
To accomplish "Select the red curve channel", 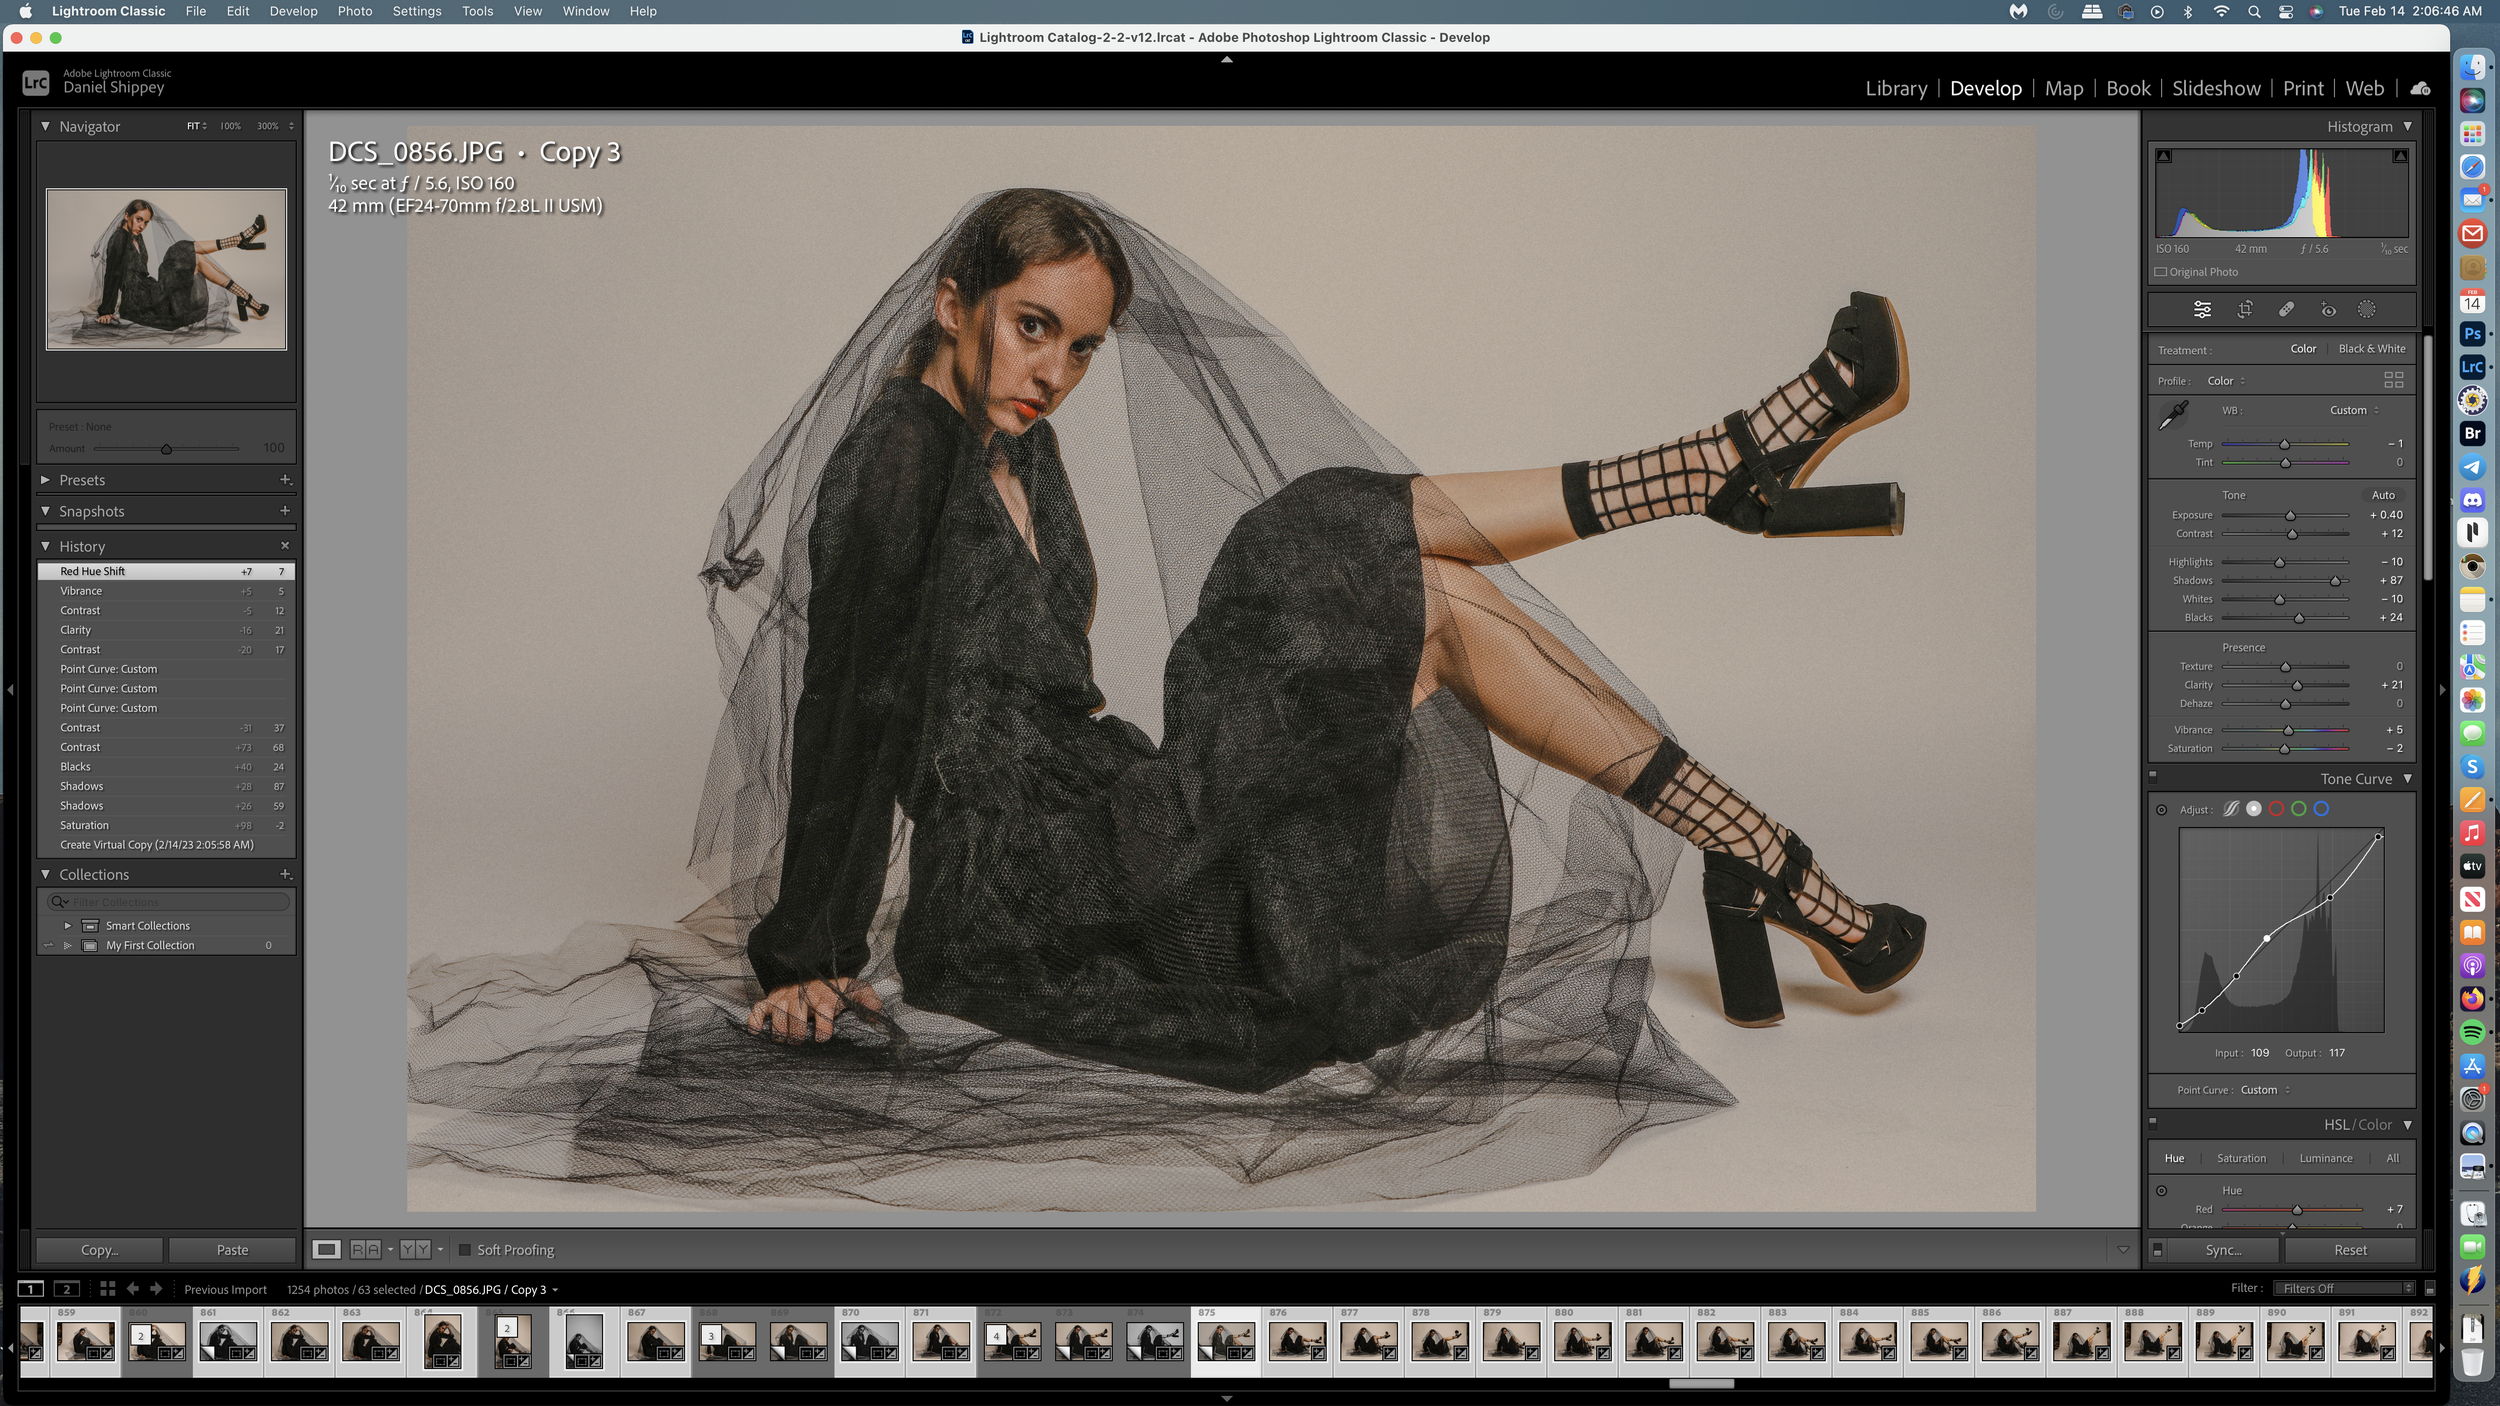I will coord(2276,809).
